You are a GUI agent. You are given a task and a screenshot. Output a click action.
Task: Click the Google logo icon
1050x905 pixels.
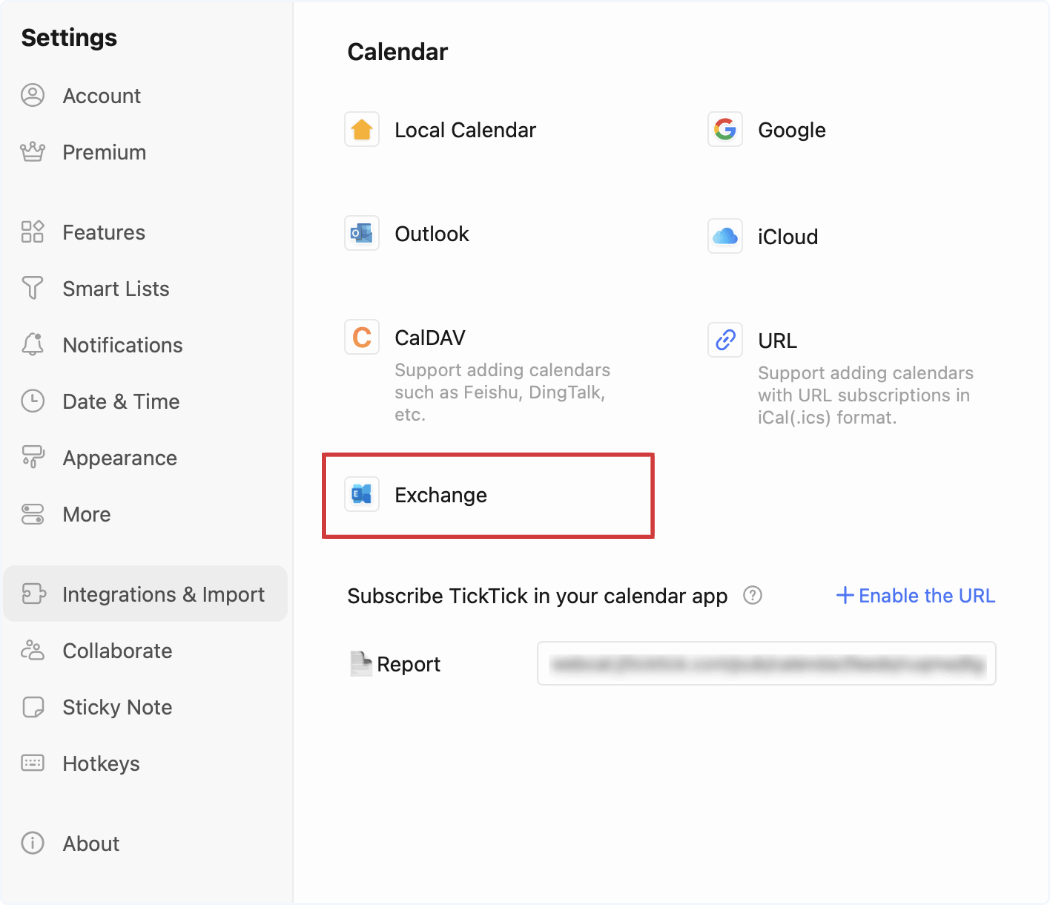(x=725, y=129)
